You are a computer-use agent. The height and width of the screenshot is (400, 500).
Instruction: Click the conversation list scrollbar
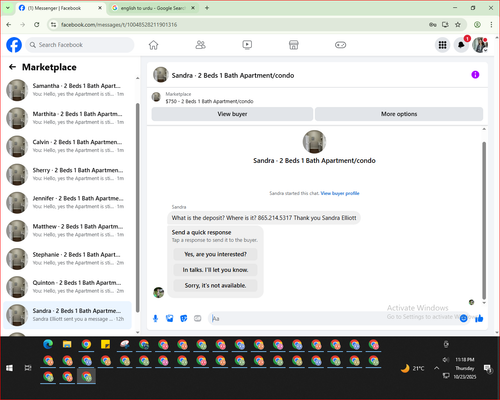137,207
